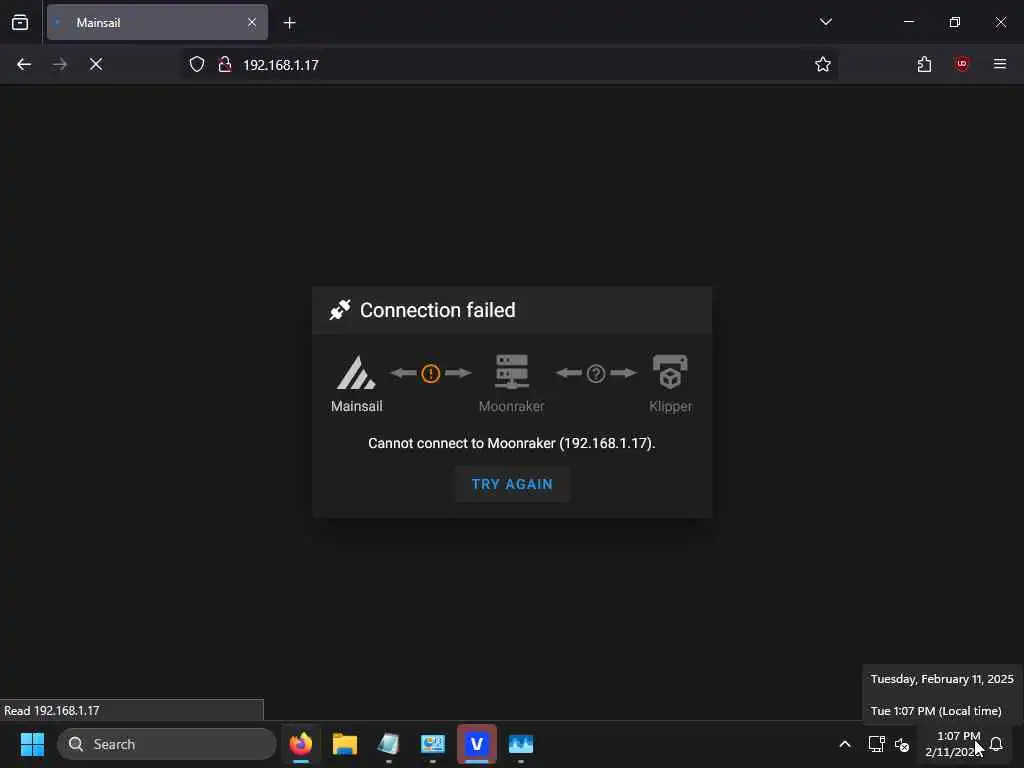Viewport: 1024px width, 768px height.
Task: Select the Mainsail browser tab
Action: coord(157,22)
